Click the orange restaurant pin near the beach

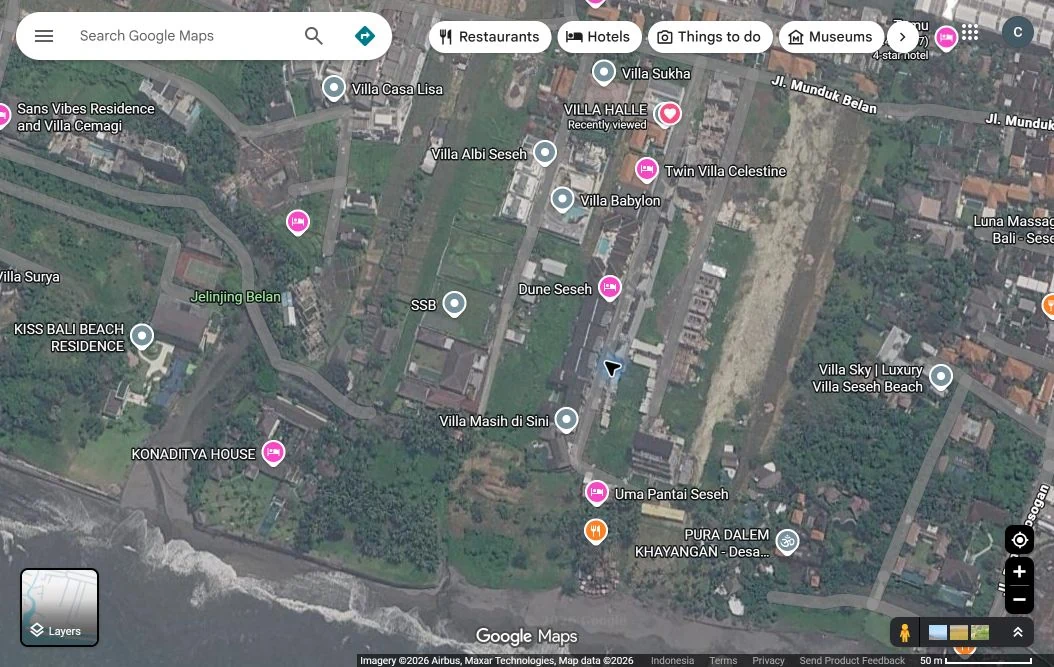pyautogui.click(x=596, y=532)
